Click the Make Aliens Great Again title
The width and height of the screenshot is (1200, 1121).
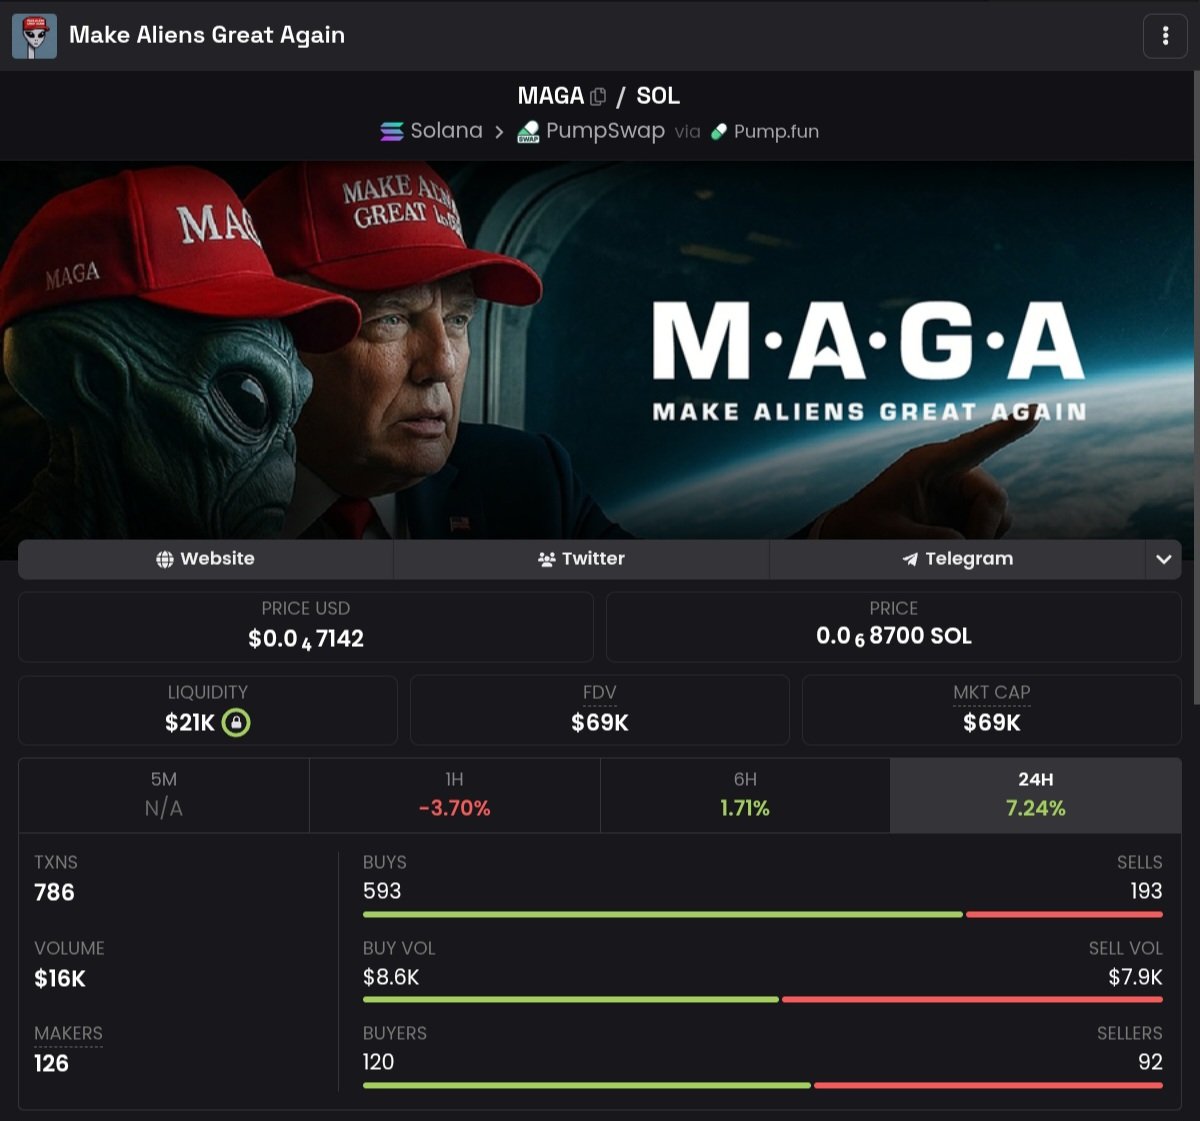(x=207, y=35)
